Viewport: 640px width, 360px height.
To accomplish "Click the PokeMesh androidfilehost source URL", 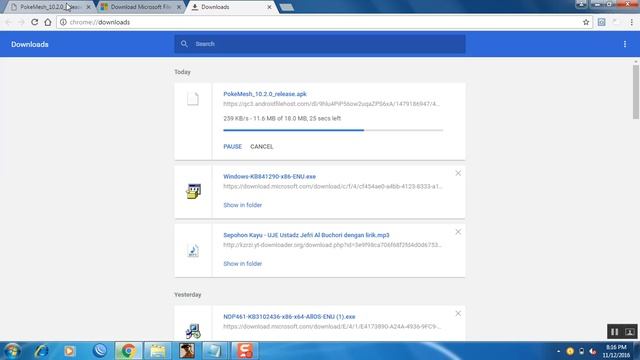I will 331,104.
